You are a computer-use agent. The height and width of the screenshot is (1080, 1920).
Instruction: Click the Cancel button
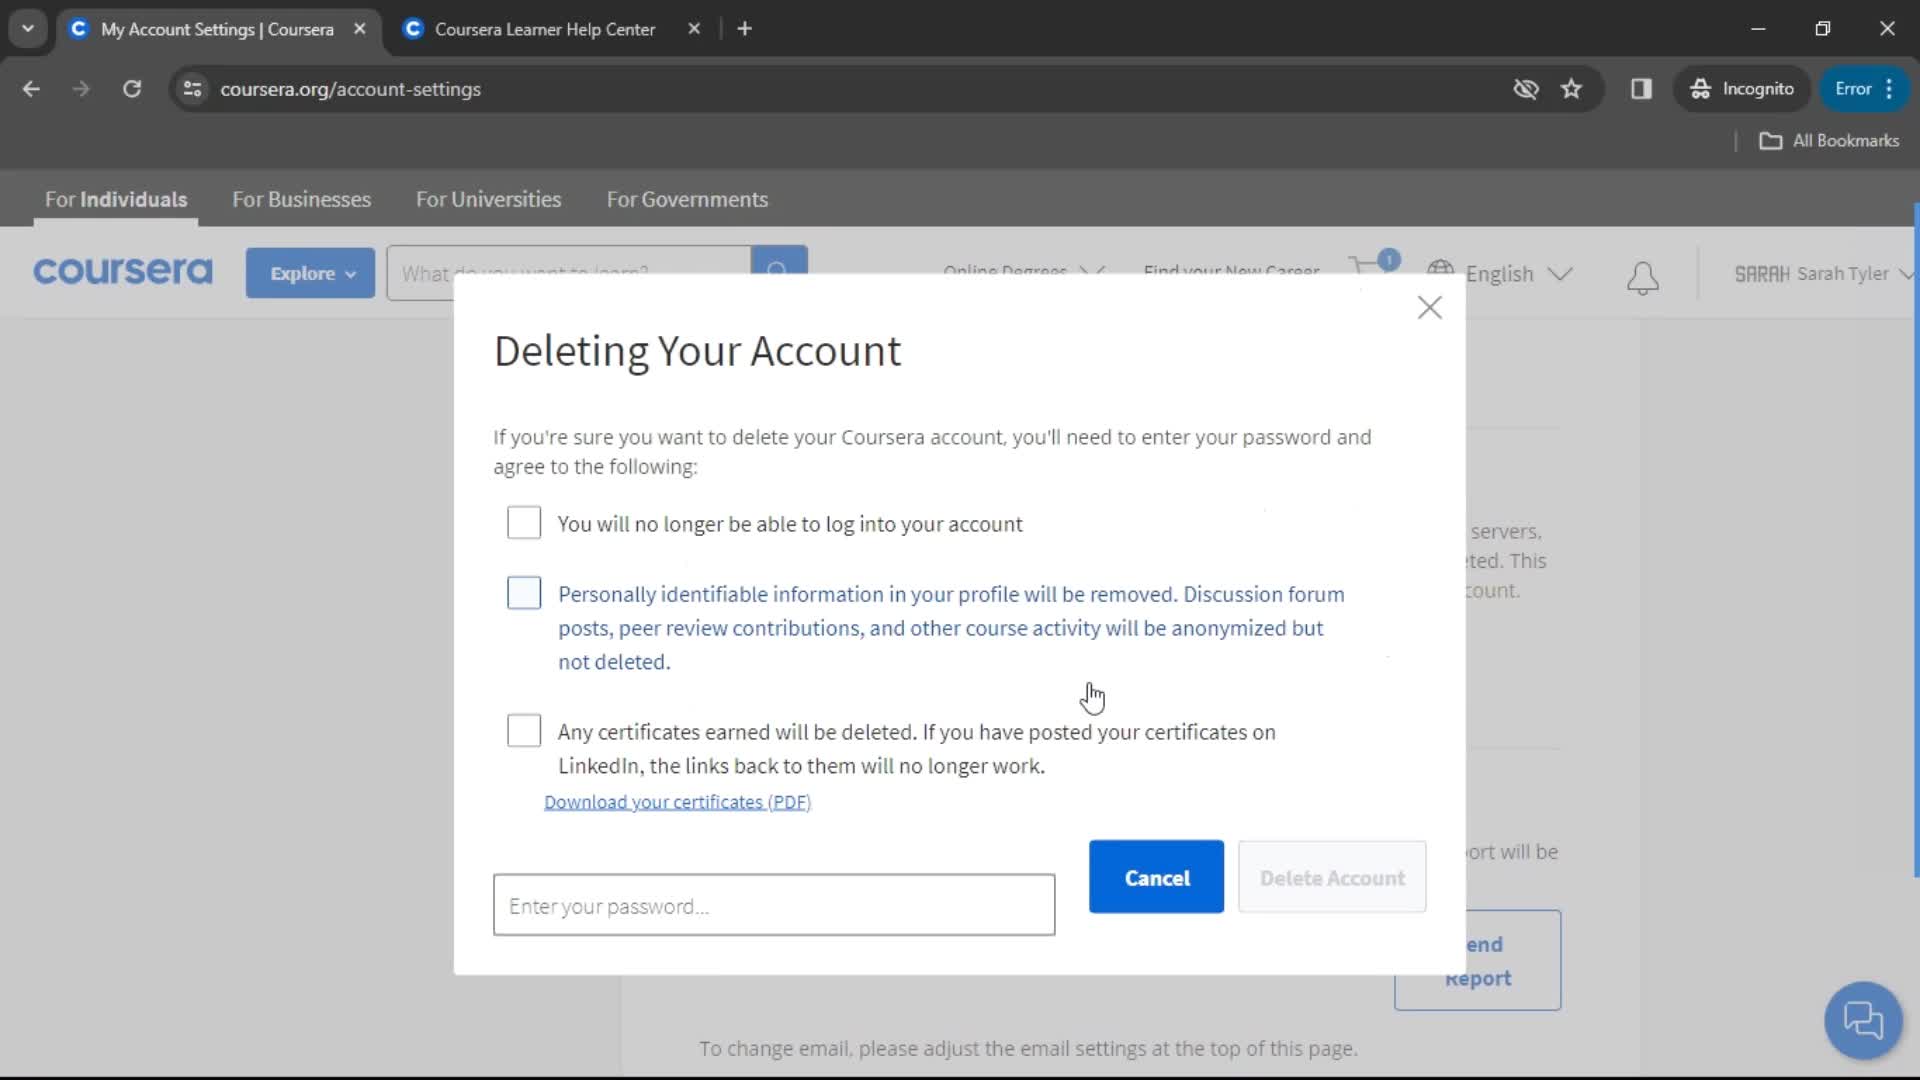click(1156, 877)
